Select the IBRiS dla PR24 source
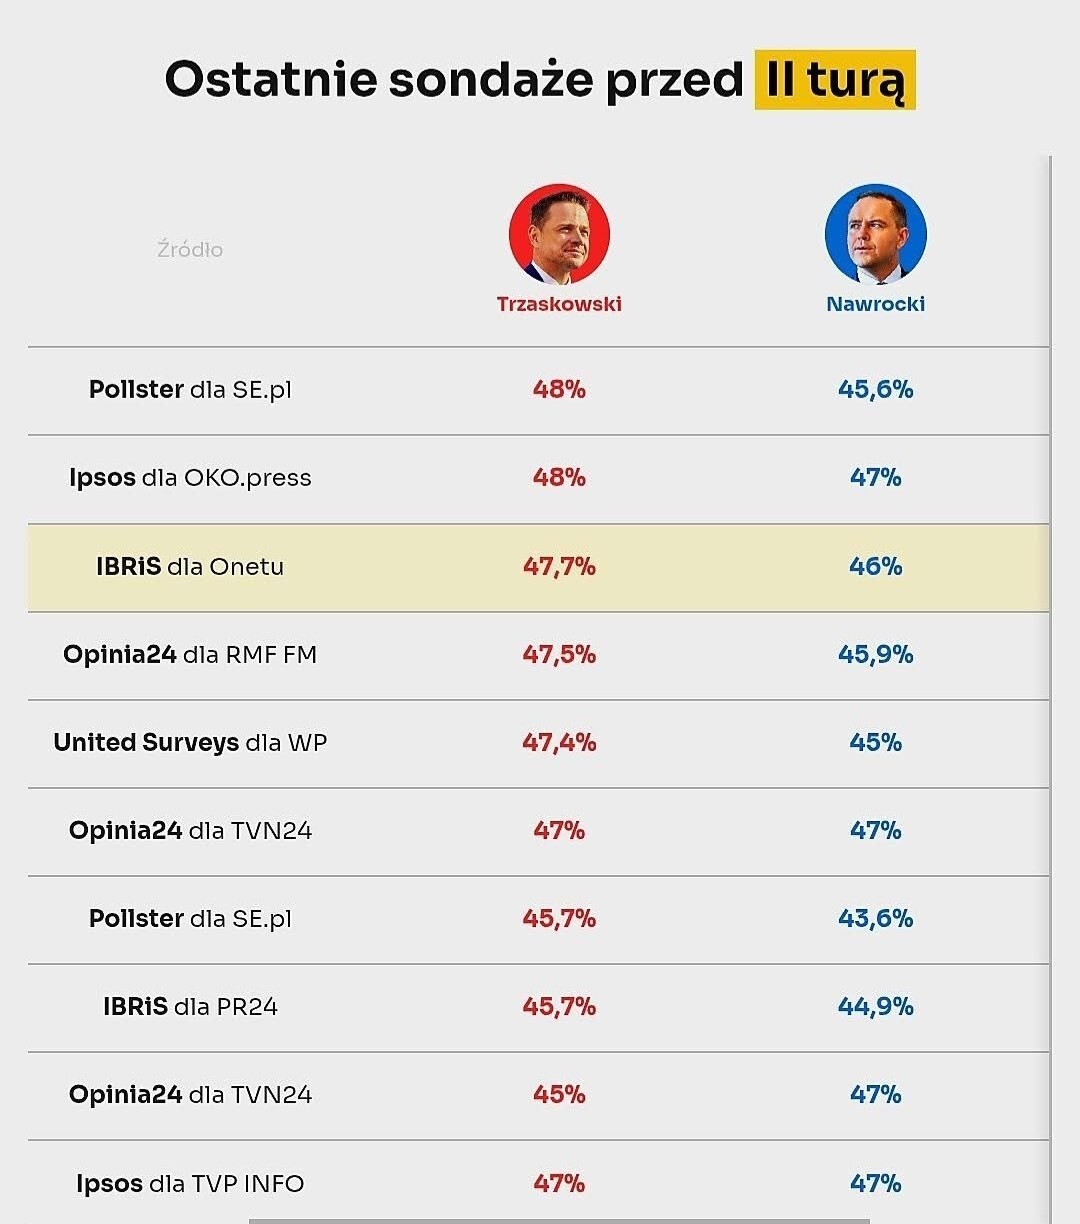1080x1224 pixels. (190, 1007)
